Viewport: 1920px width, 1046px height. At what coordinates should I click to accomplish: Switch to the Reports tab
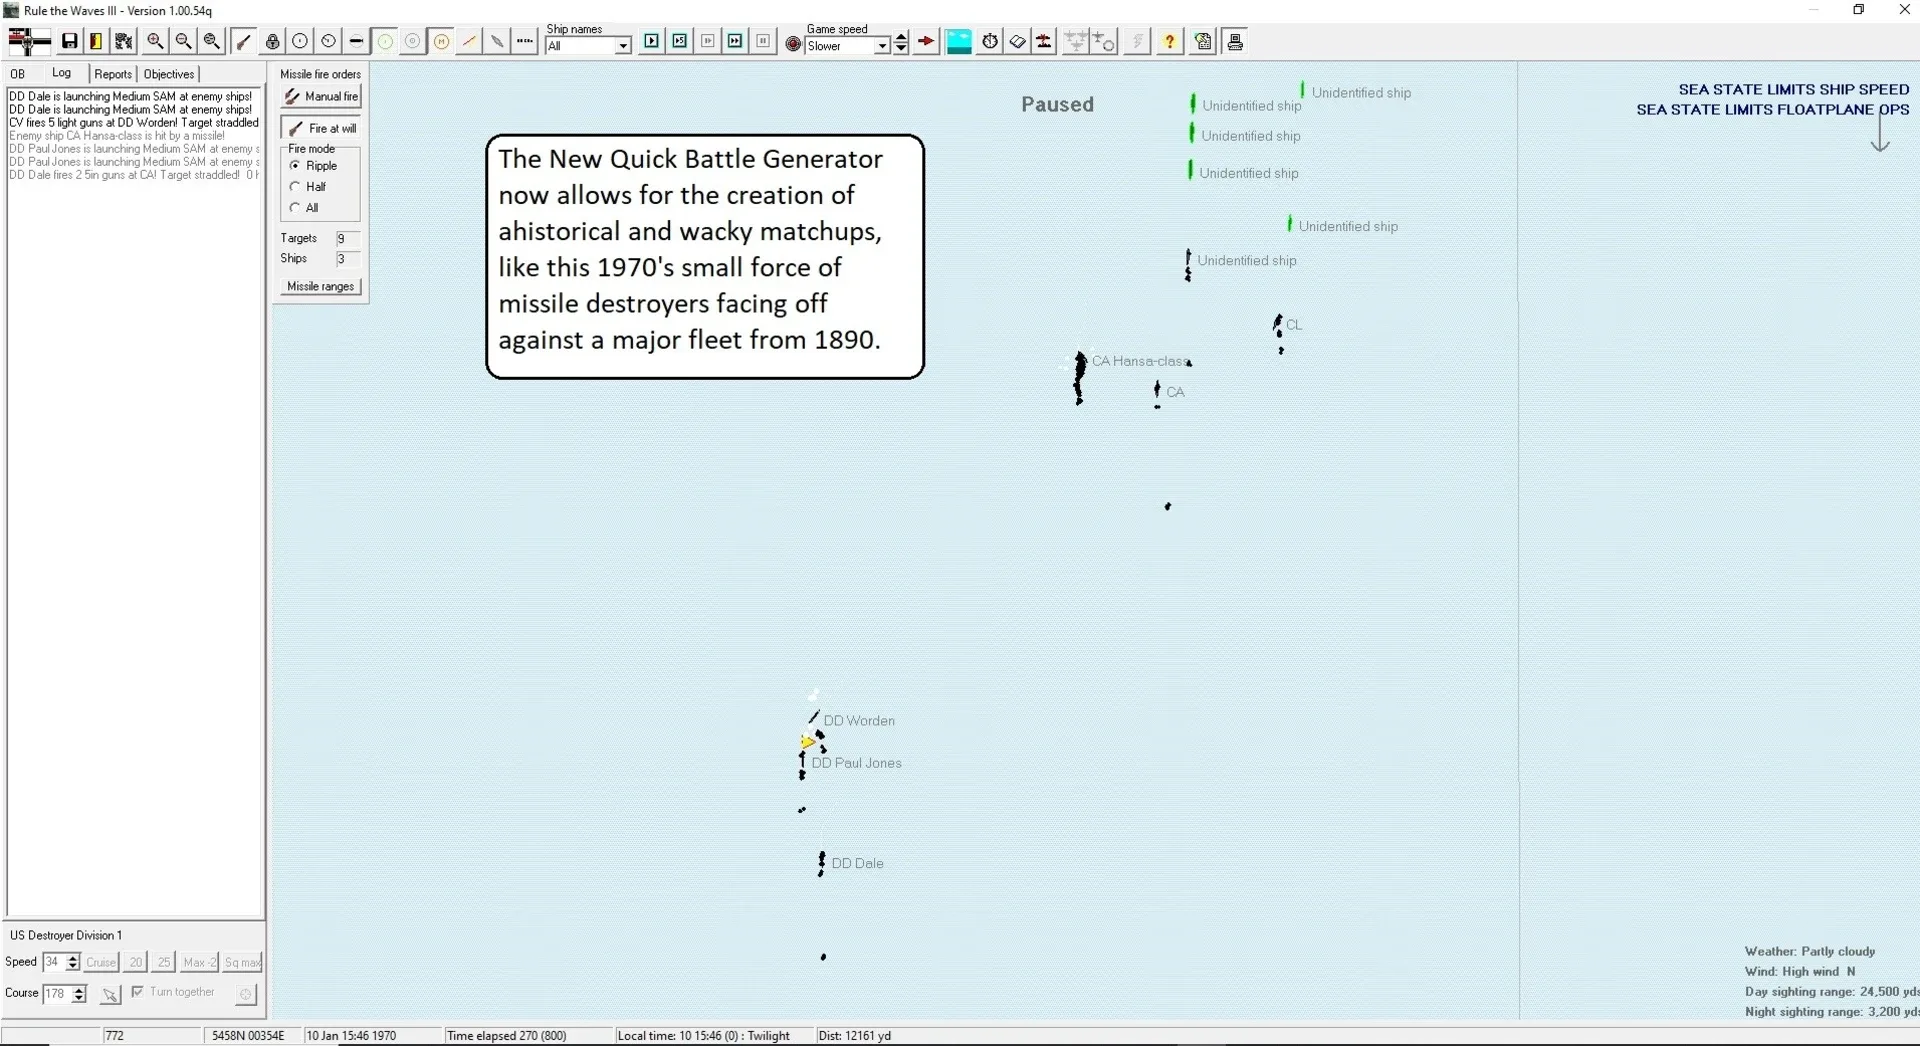pos(113,74)
